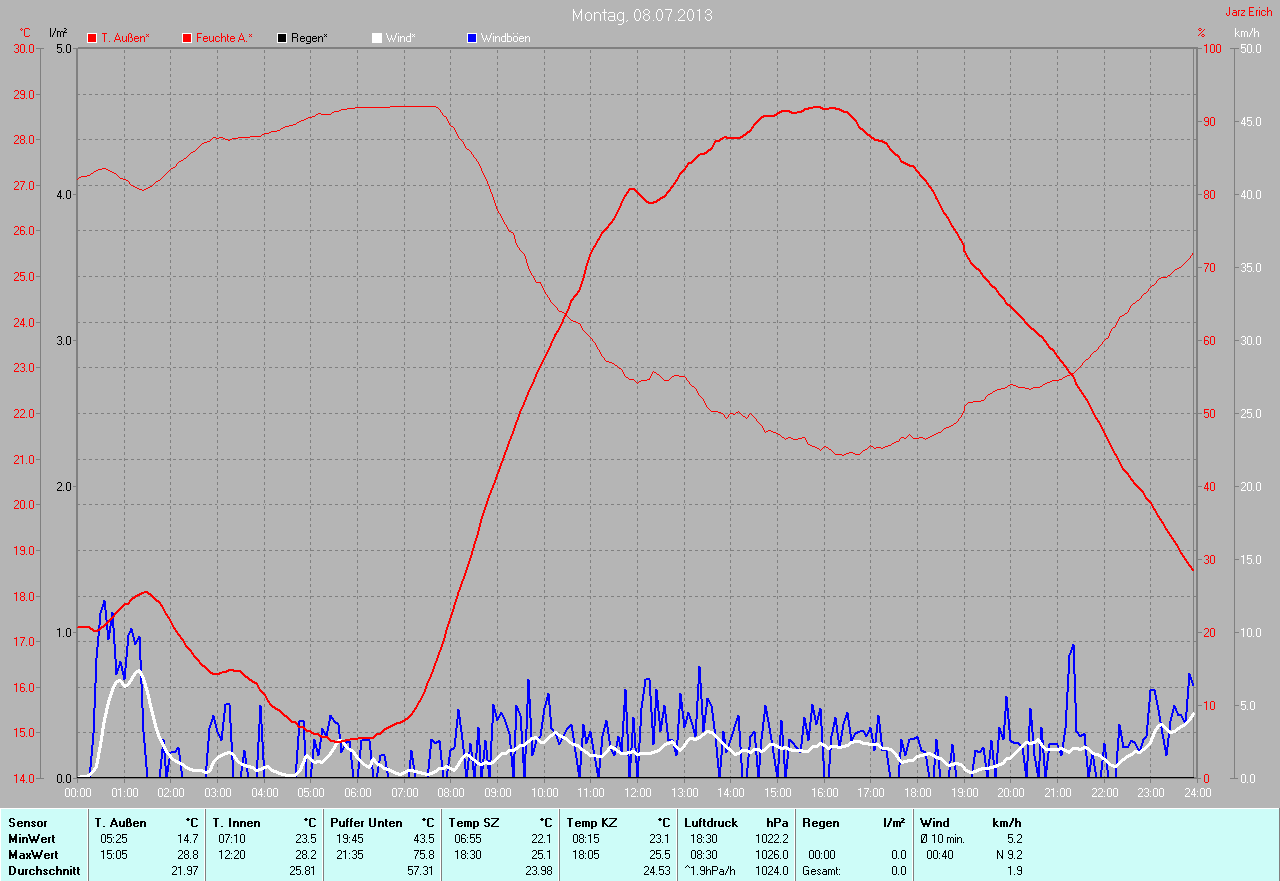The height and width of the screenshot is (881, 1280).
Task: Click the MinWert row label
Action: 32,839
